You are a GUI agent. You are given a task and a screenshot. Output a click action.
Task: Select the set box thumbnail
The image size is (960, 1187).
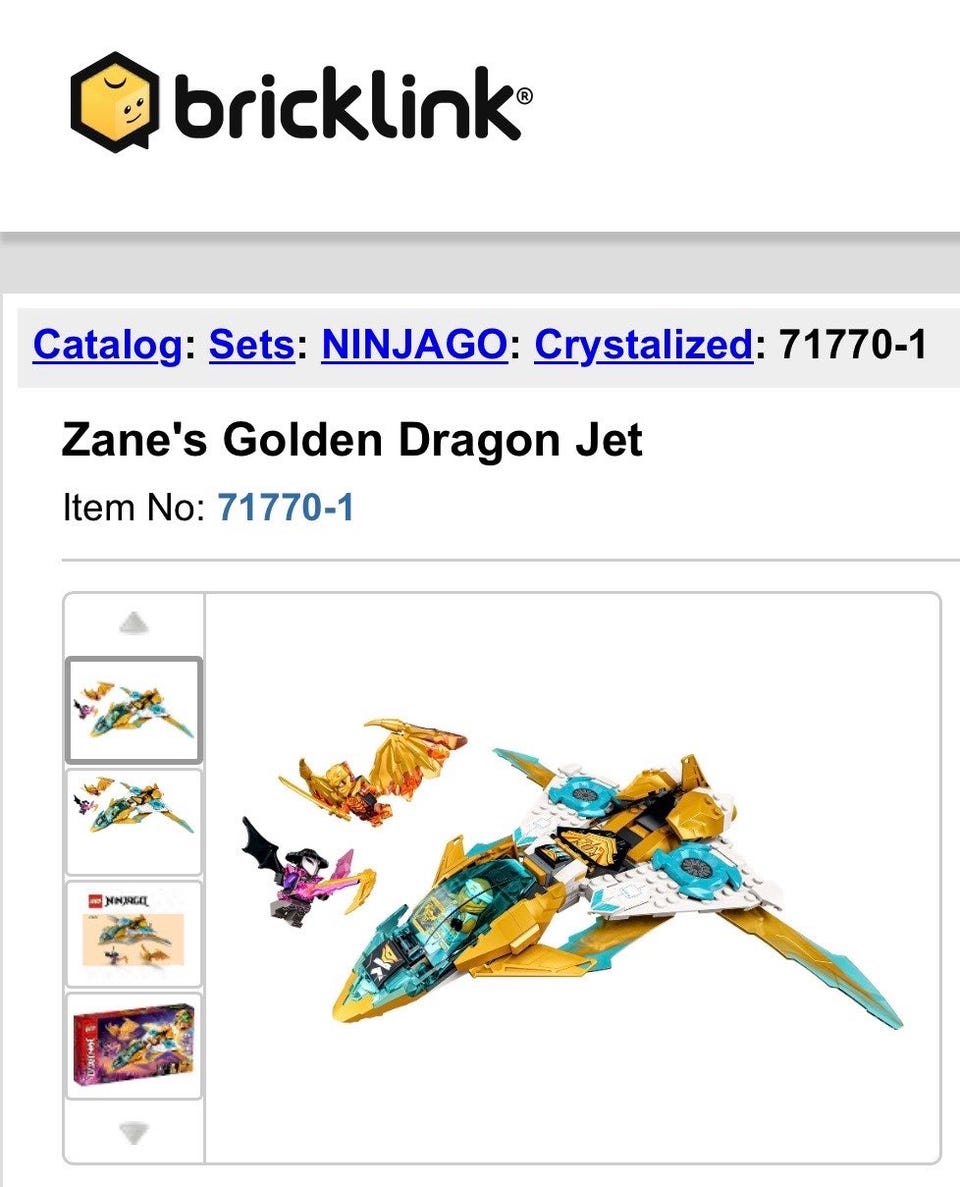click(x=134, y=1045)
